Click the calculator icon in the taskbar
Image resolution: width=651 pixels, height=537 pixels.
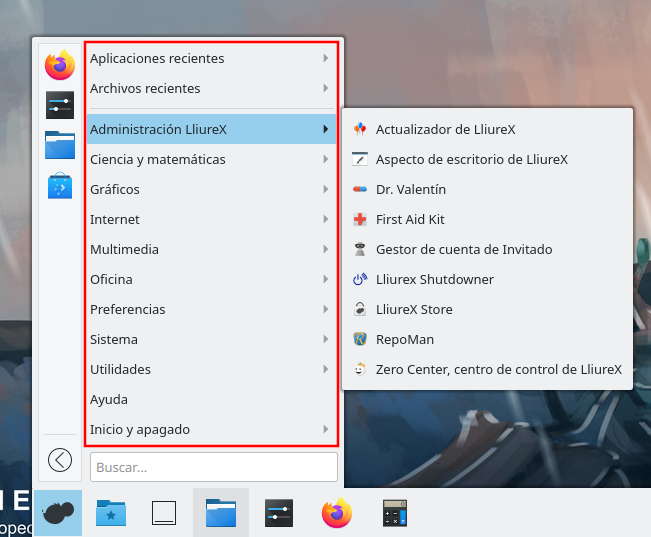point(395,513)
